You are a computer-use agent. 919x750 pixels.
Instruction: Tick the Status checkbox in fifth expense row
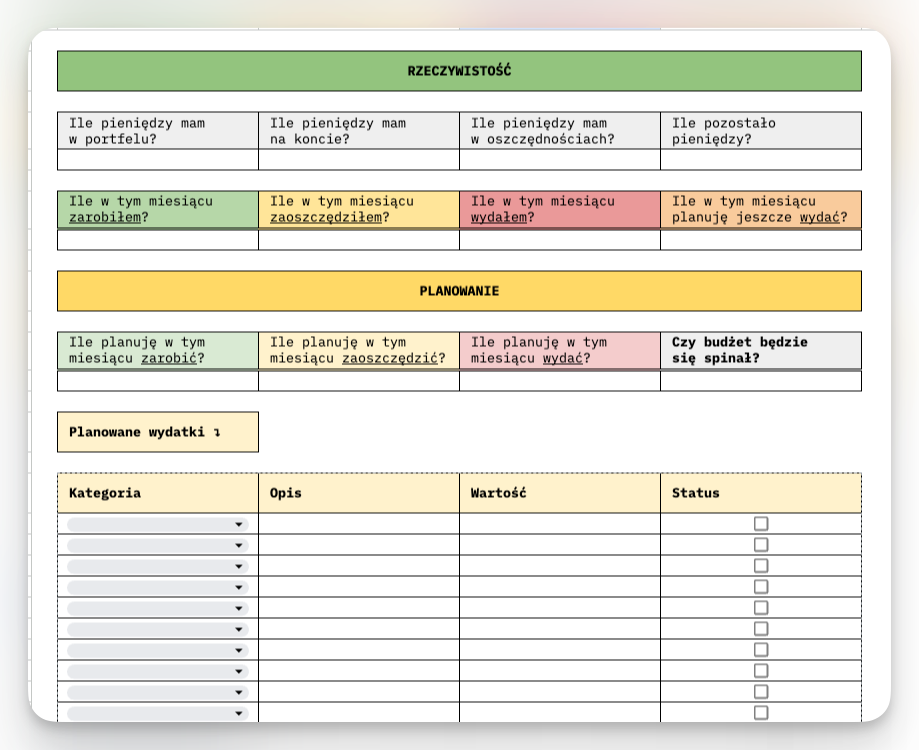761,608
